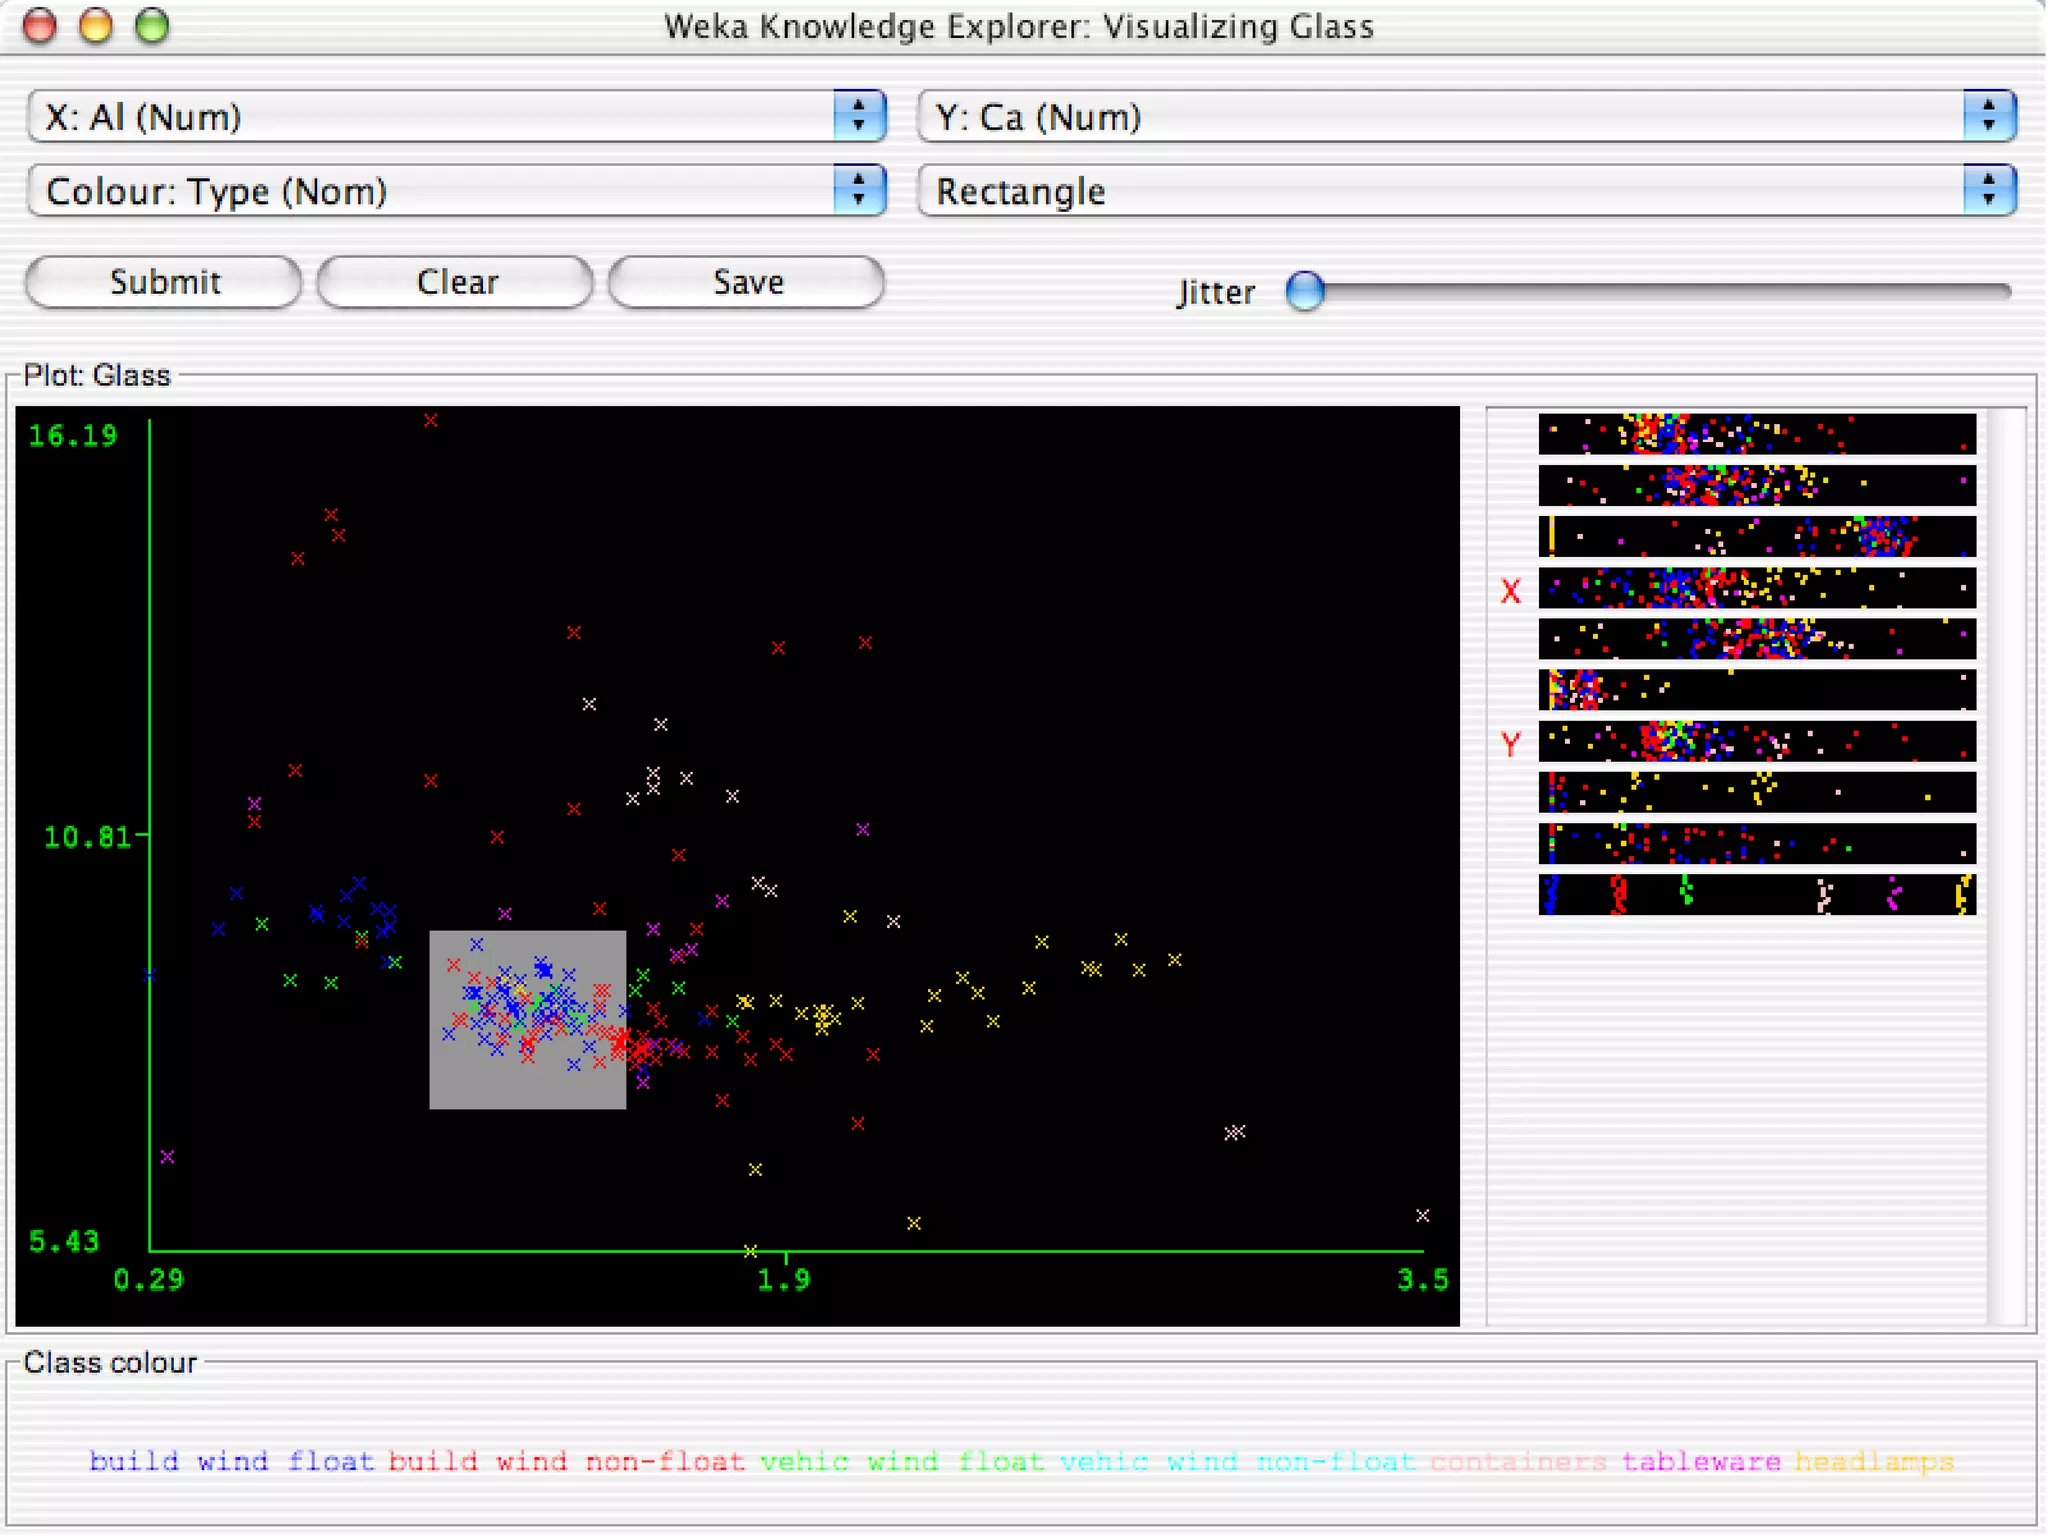Click the 'headlamps' class colour label
This screenshot has height=1536, width=2048.
[x=1873, y=1461]
